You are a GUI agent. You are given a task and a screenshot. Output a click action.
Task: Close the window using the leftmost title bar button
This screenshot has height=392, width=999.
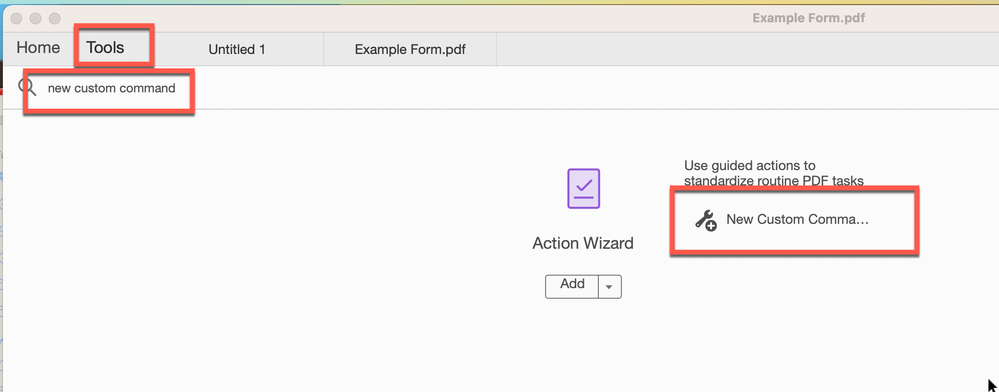[17, 18]
